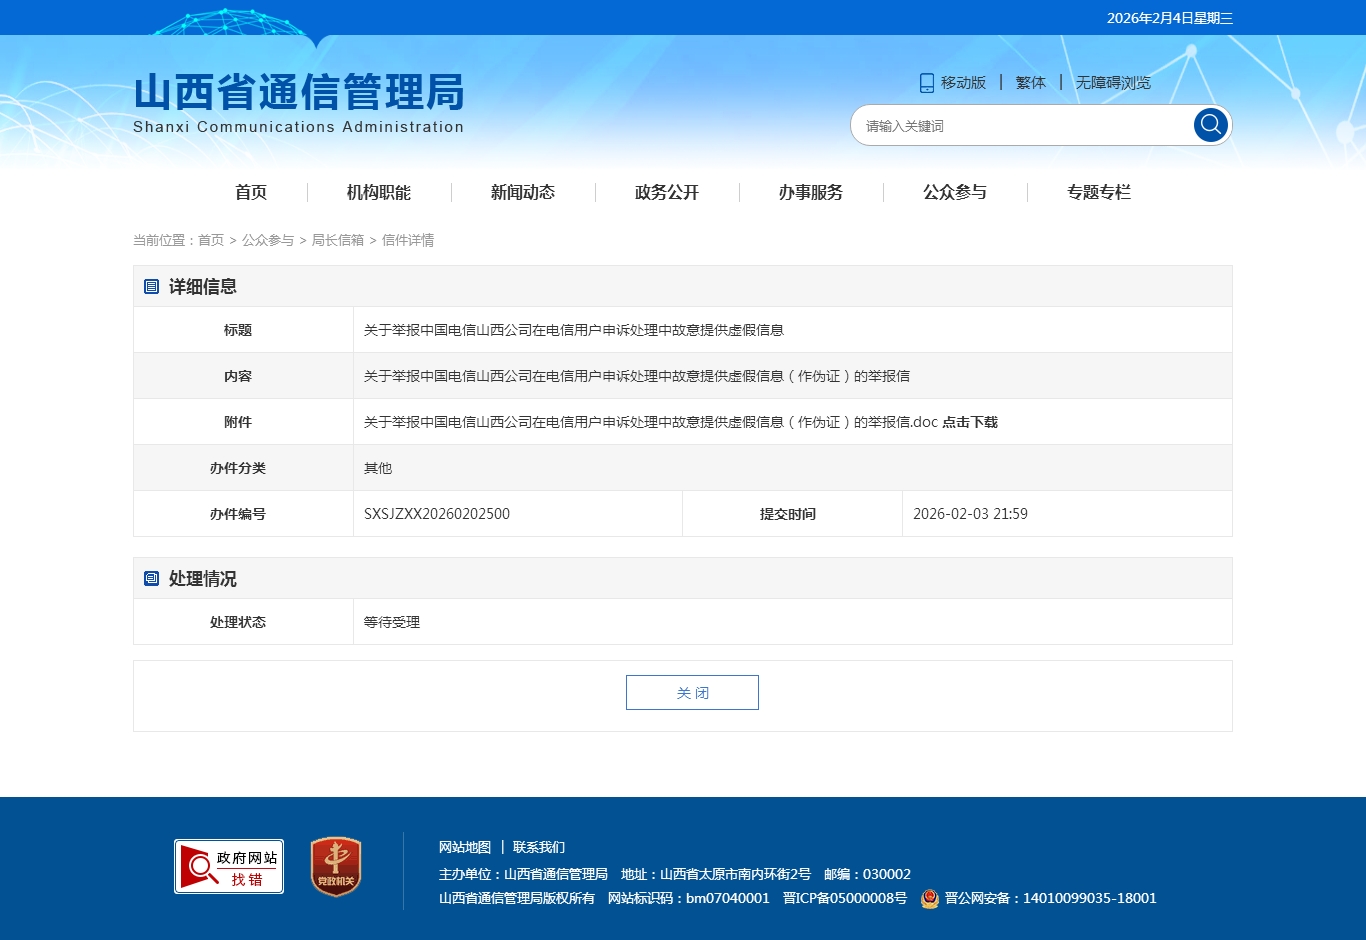Open the 首页 navigation menu
The height and width of the screenshot is (940, 1366).
tap(251, 192)
